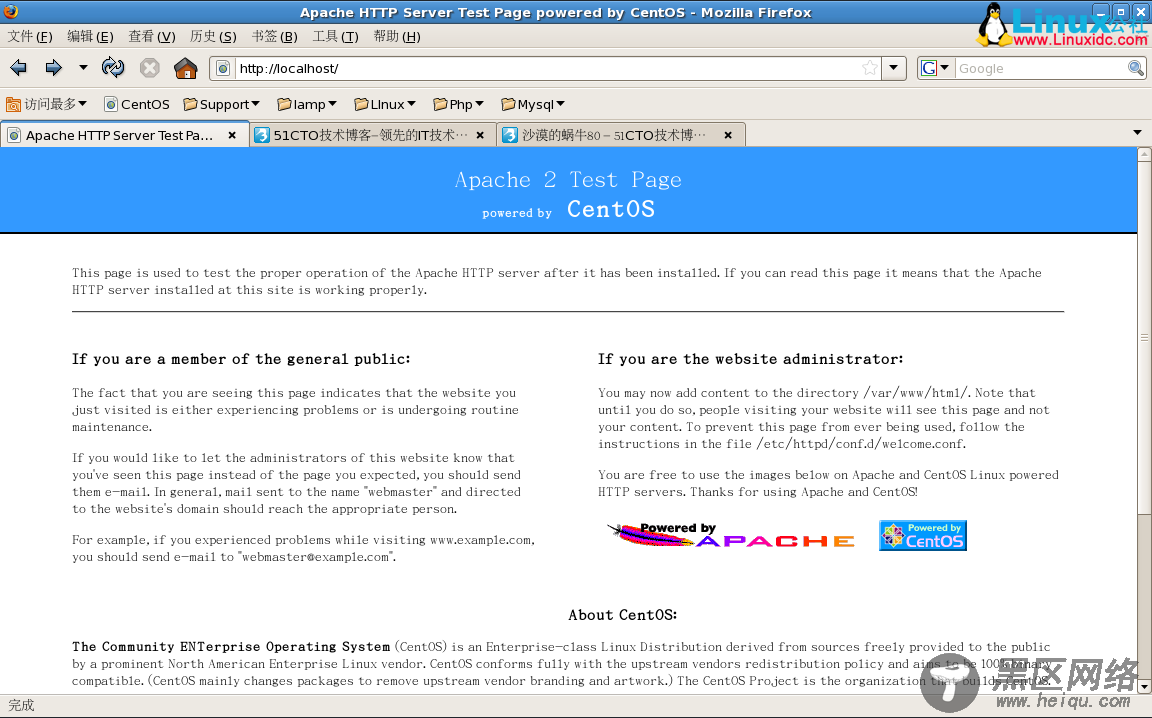Click the 'About CentOS:' heading

(622, 615)
